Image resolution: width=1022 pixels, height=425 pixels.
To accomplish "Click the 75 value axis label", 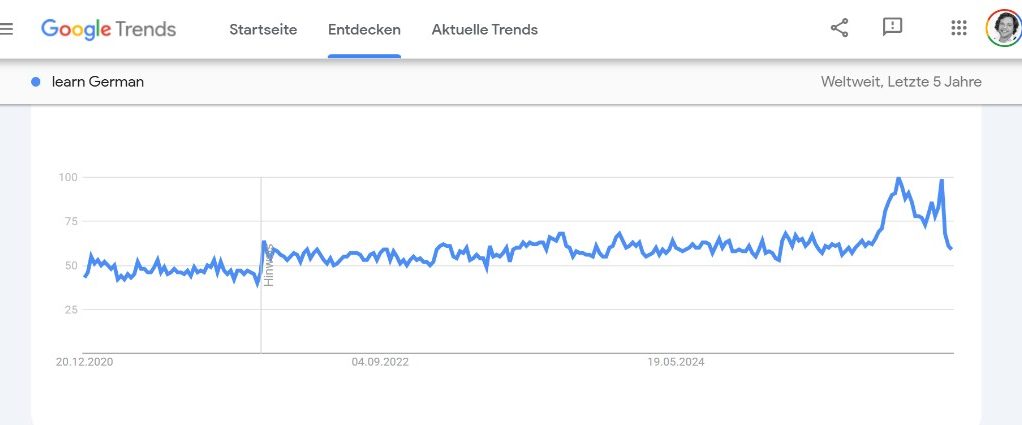I will [71, 222].
